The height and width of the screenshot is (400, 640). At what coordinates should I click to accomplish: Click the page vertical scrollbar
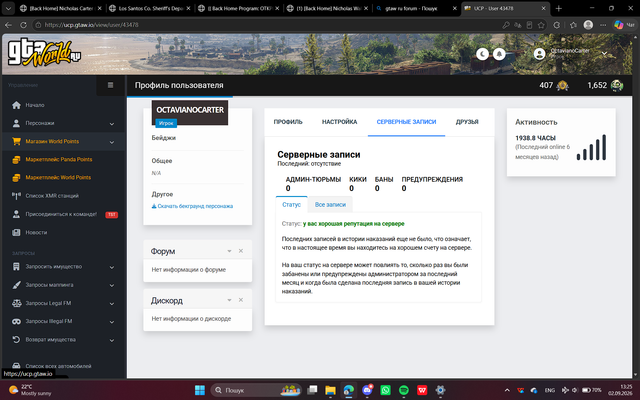pyautogui.click(x=636, y=206)
